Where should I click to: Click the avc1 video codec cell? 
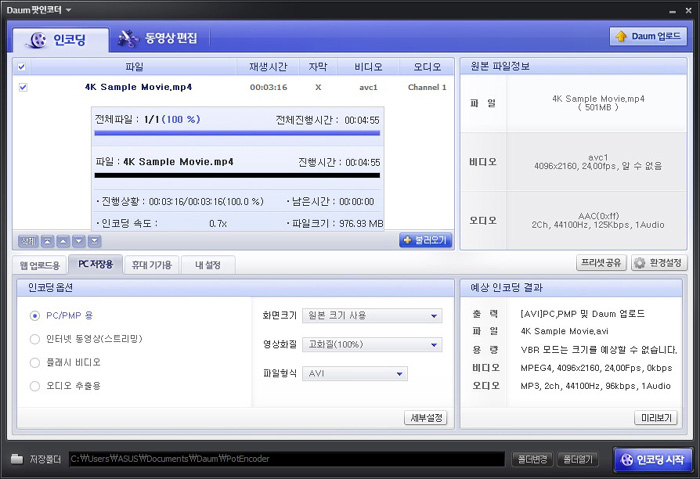tap(368, 87)
